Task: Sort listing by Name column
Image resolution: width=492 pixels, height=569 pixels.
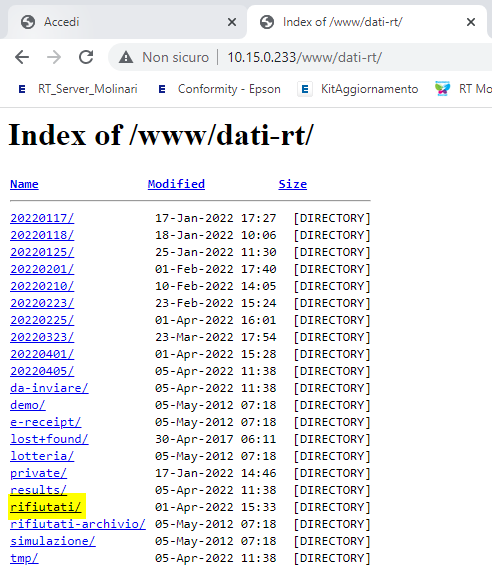Action: [x=24, y=184]
